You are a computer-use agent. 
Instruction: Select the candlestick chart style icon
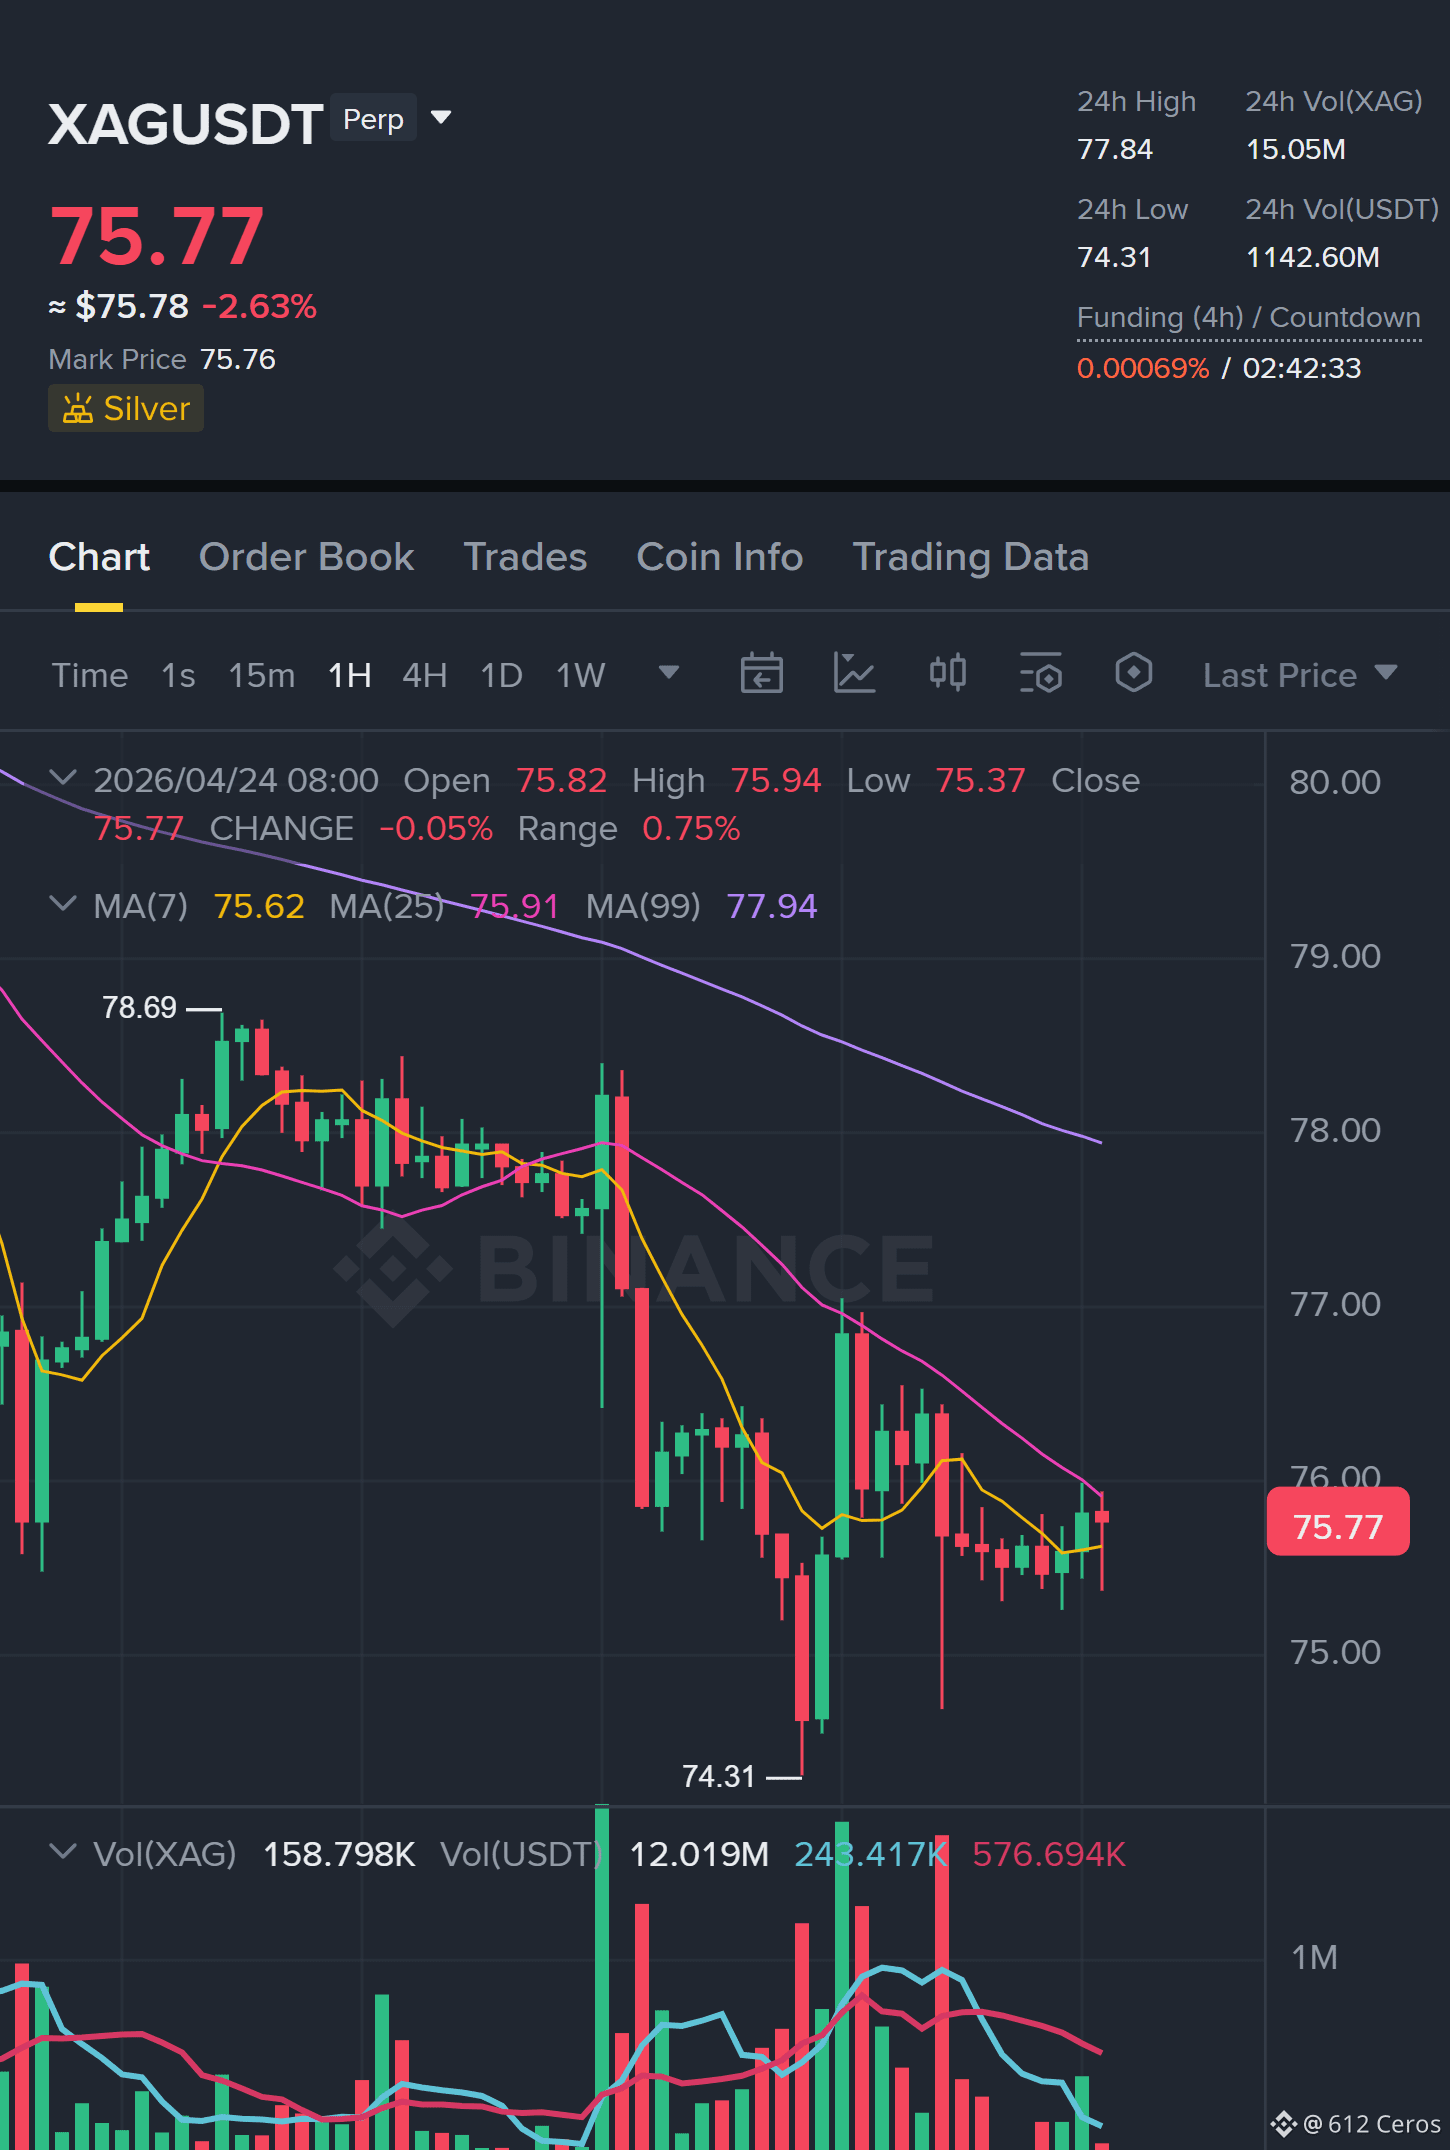coord(947,673)
